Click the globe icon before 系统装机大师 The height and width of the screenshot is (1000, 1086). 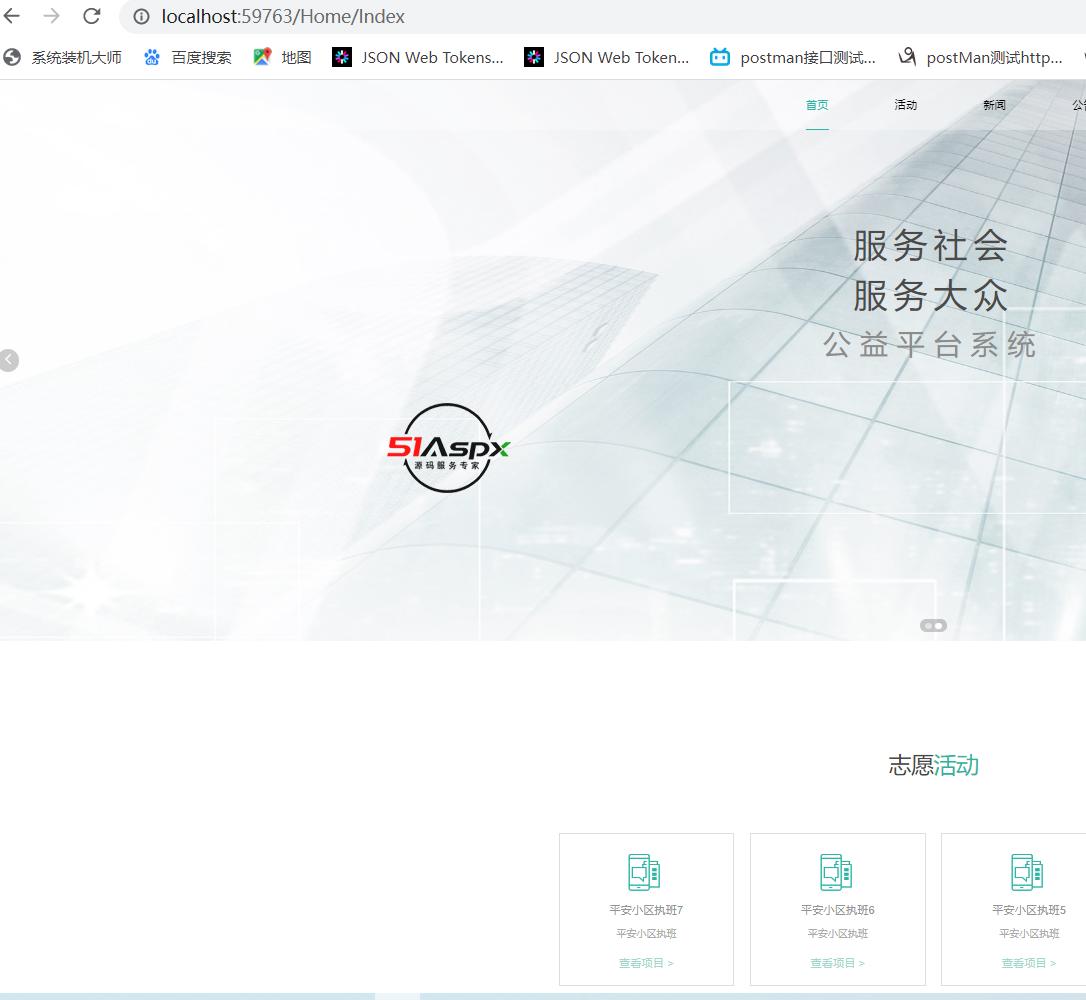[12, 57]
